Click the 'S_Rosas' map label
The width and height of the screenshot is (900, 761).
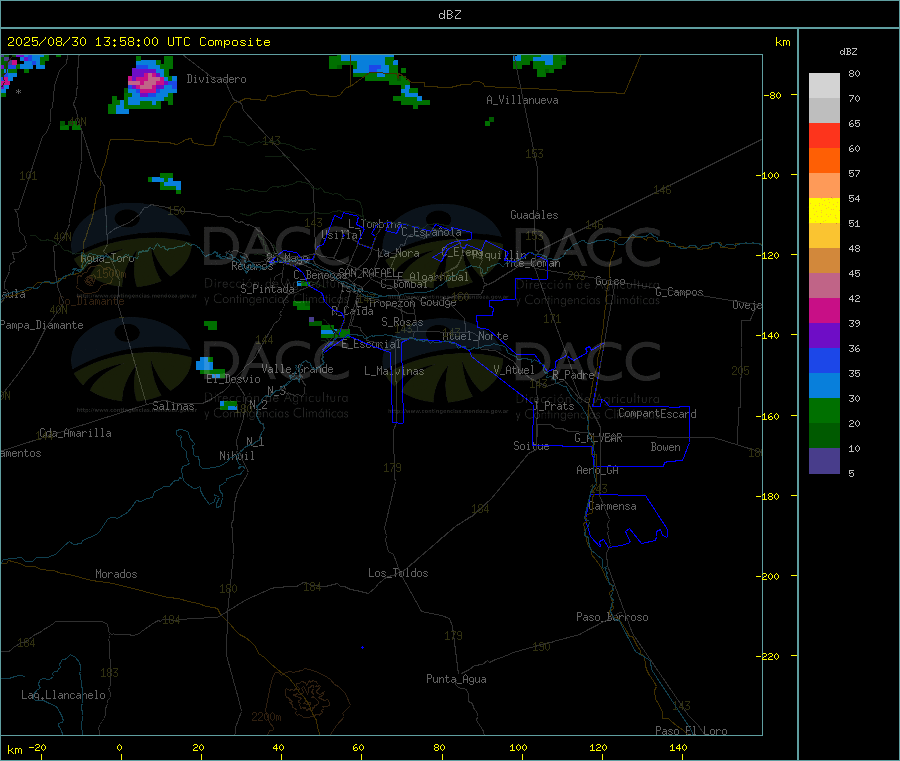pyautogui.click(x=402, y=323)
